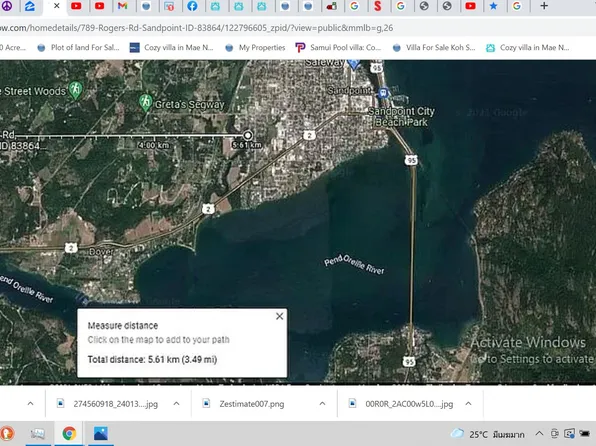596x446 pixels.
Task: Expand options for 274560918 jpg download
Action: (x=176, y=403)
